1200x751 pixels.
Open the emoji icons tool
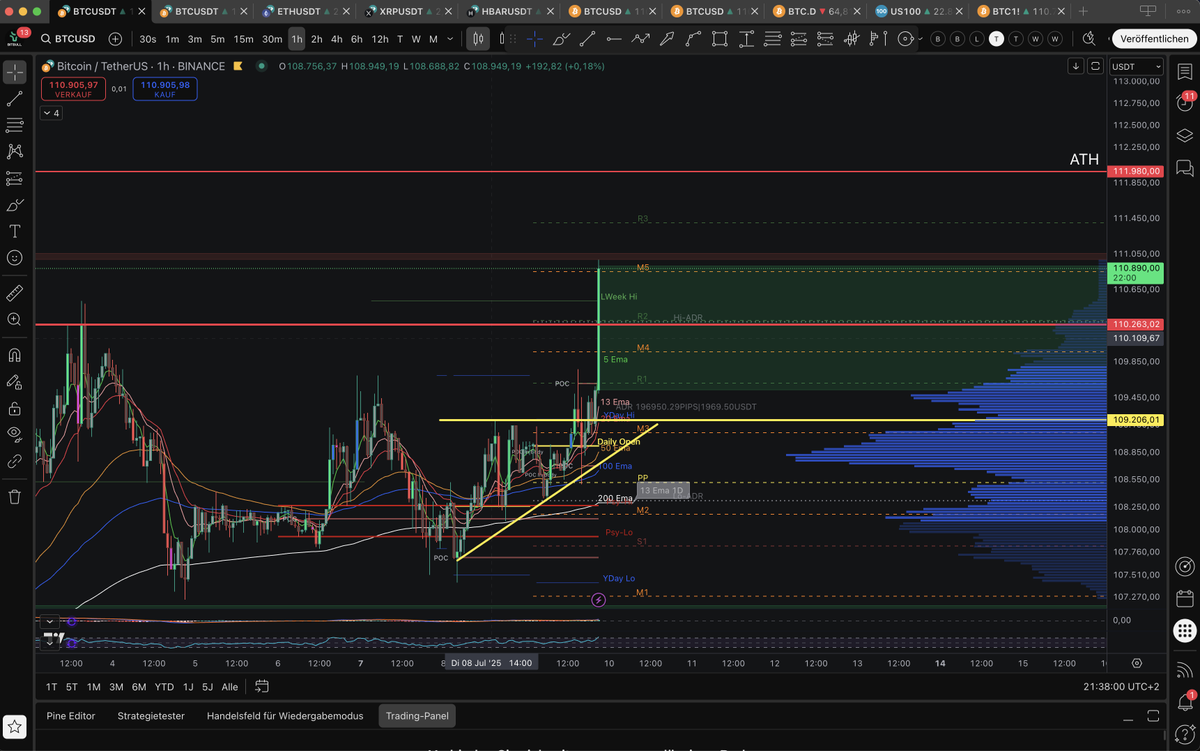pos(15,257)
